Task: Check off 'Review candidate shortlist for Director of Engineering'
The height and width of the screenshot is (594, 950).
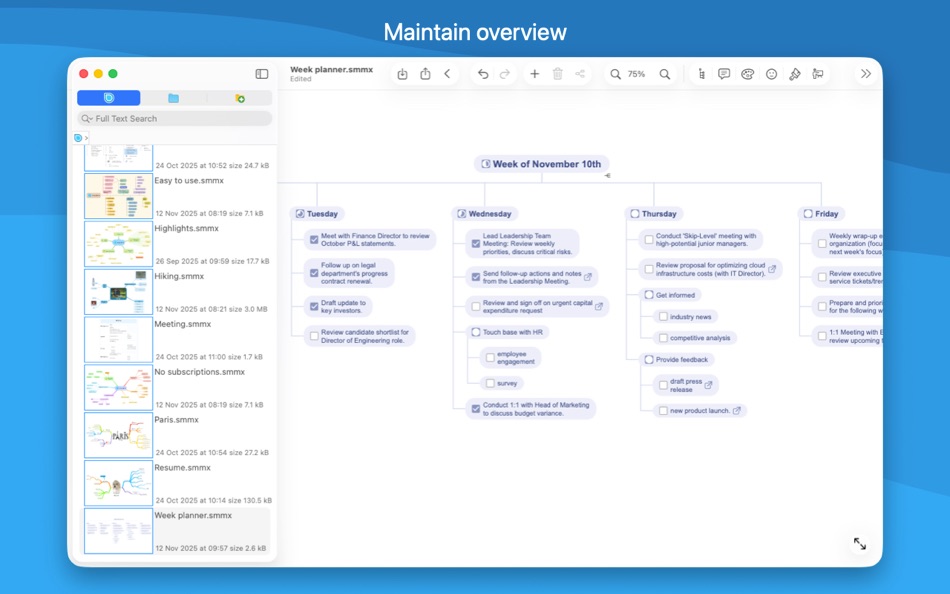Action: coord(313,334)
